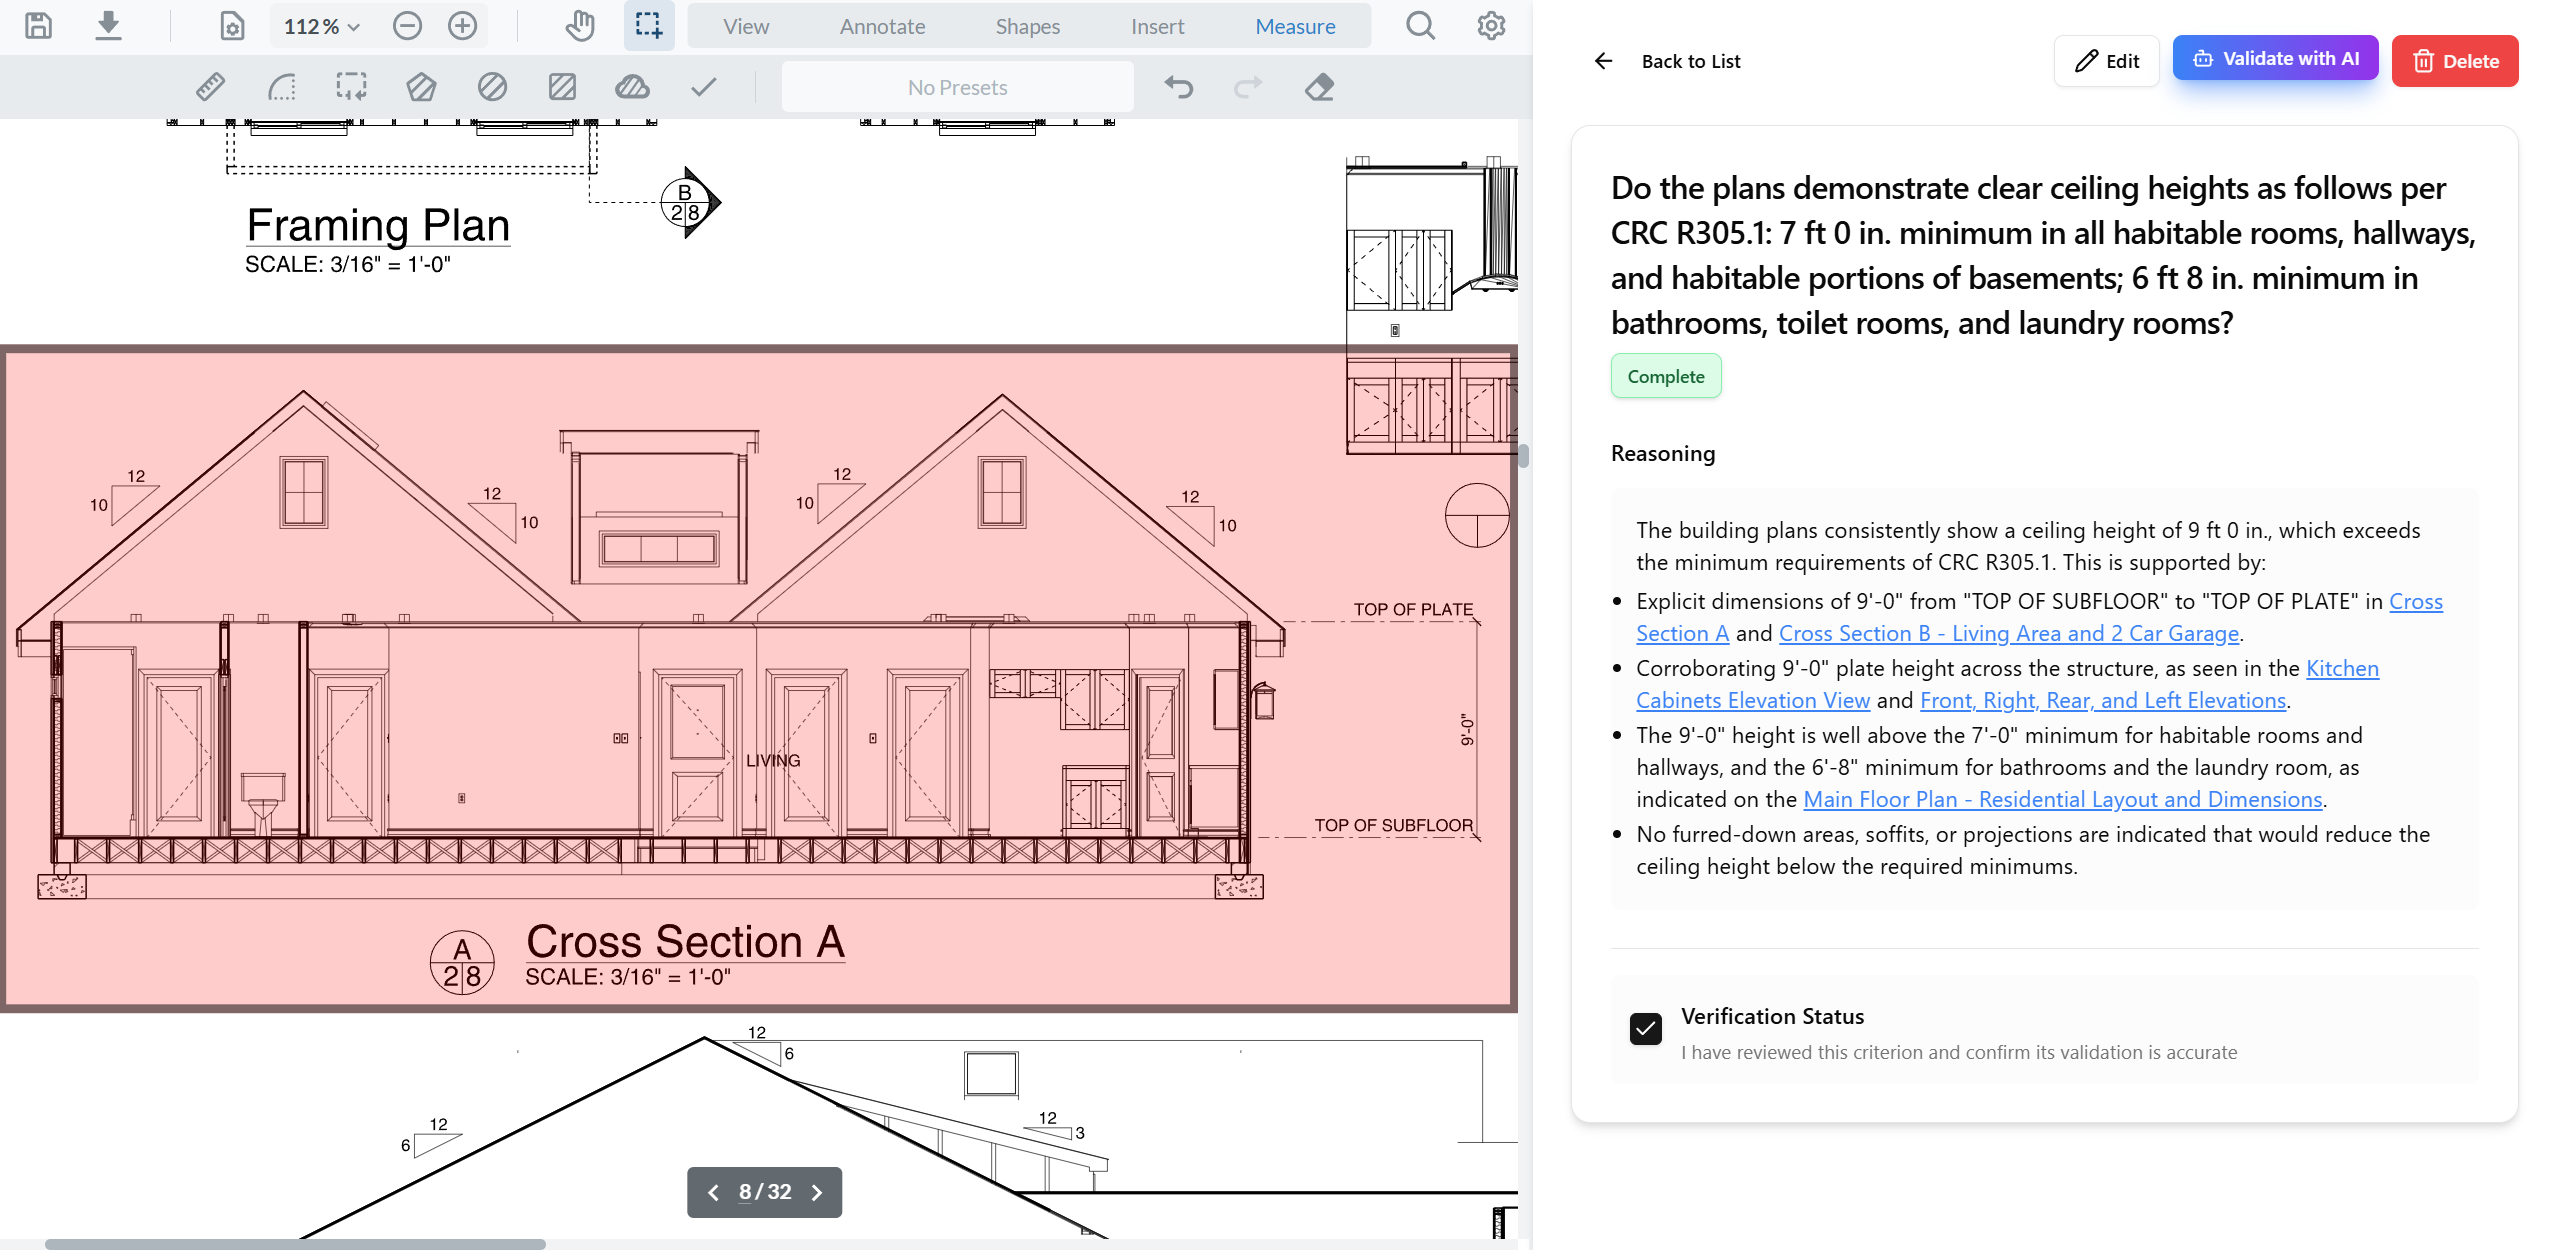This screenshot has height=1250, width=2555.
Task: Switch to the Annotate tab
Action: pos(882,26)
